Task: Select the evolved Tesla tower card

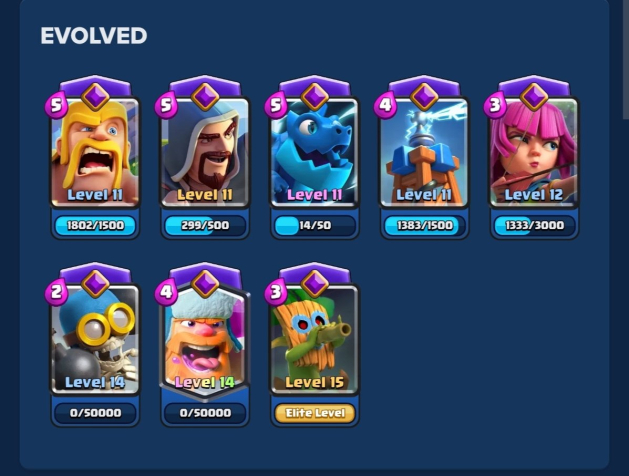Action: (x=424, y=152)
